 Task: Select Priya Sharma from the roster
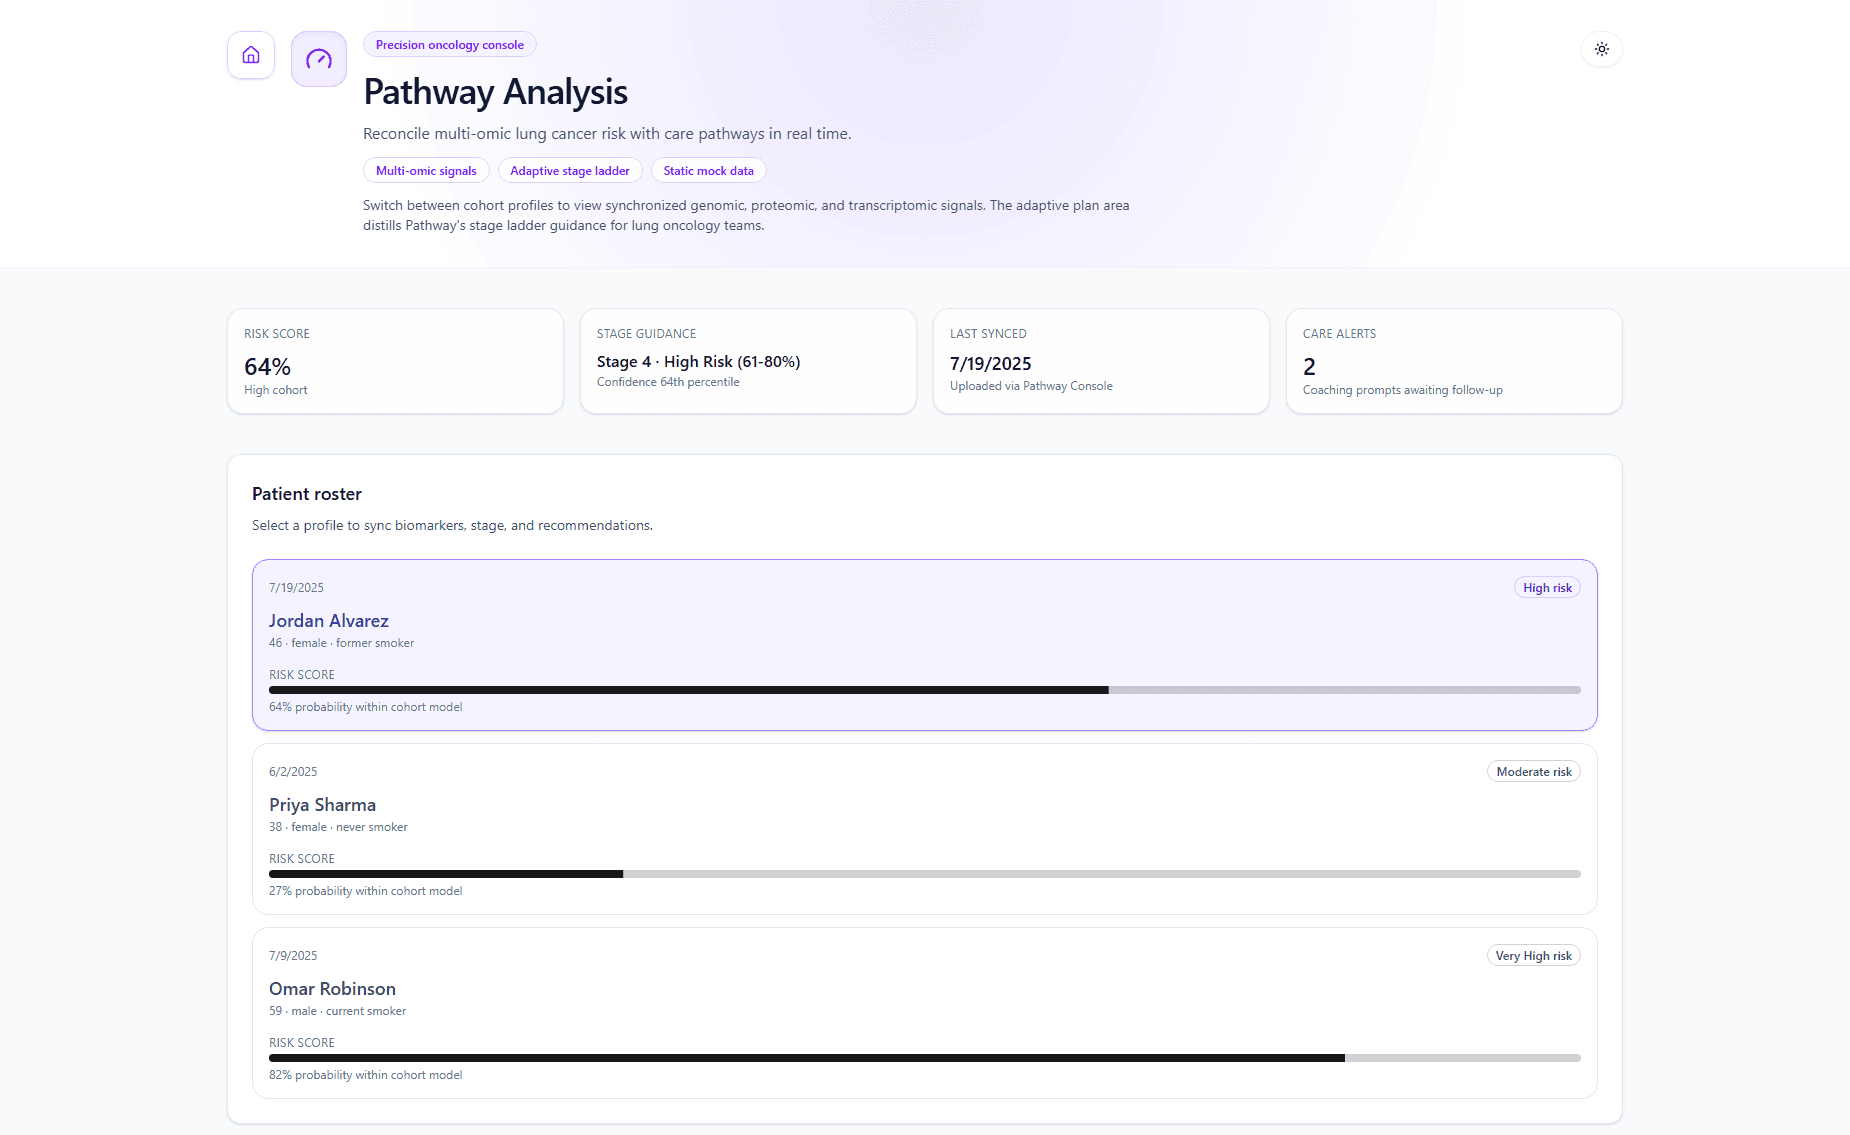pos(925,829)
